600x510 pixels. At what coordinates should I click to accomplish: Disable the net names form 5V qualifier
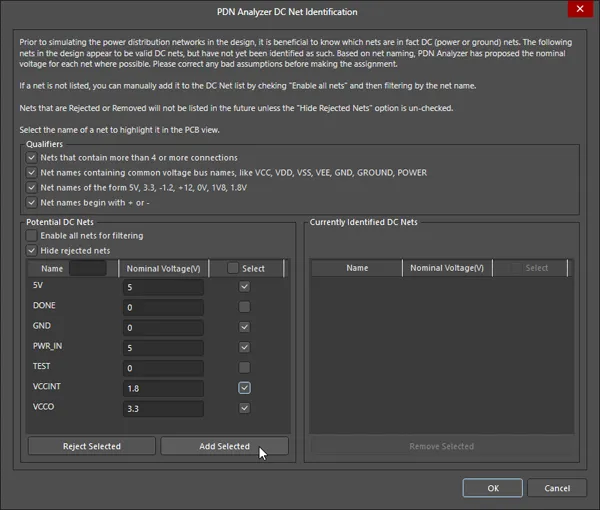[x=31, y=187]
